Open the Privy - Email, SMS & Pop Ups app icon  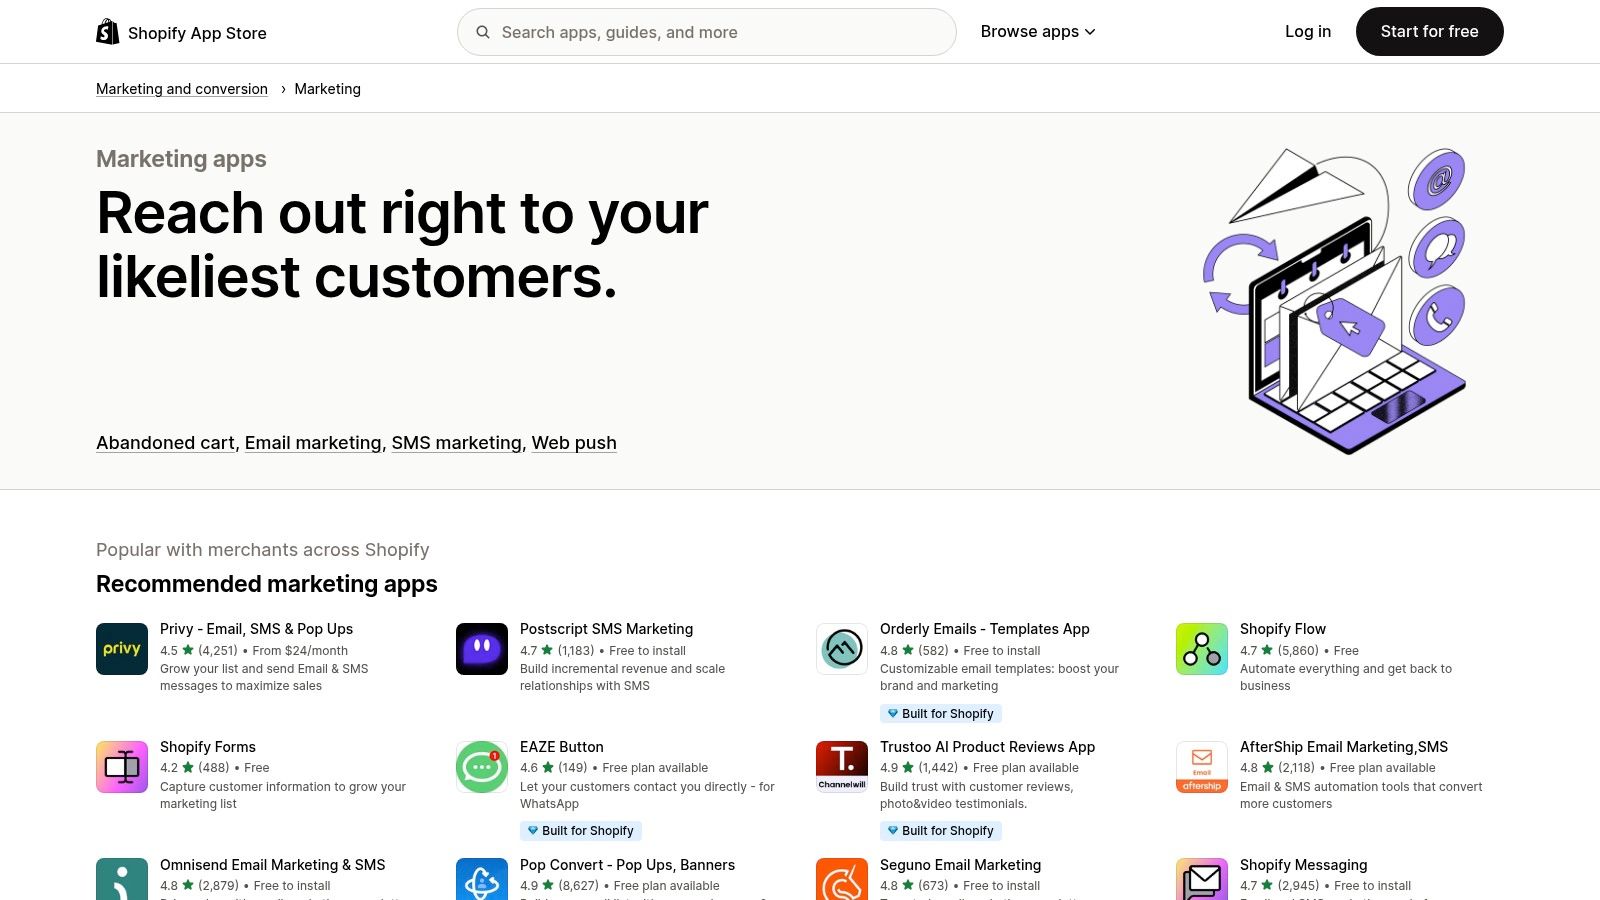pos(121,648)
